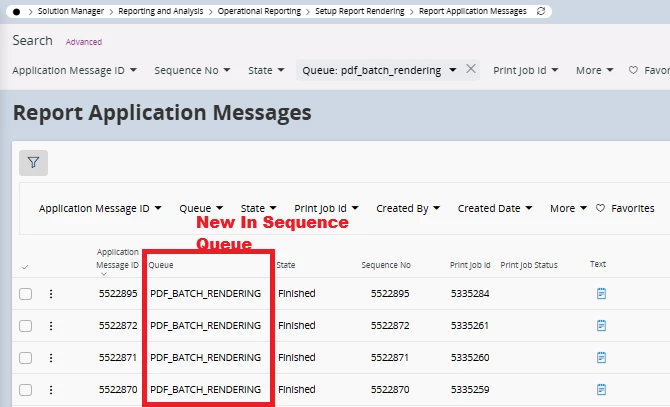Expand Print Job Id dropdown in table filter bar
Viewport: 670px width, 407px height.
point(326,208)
